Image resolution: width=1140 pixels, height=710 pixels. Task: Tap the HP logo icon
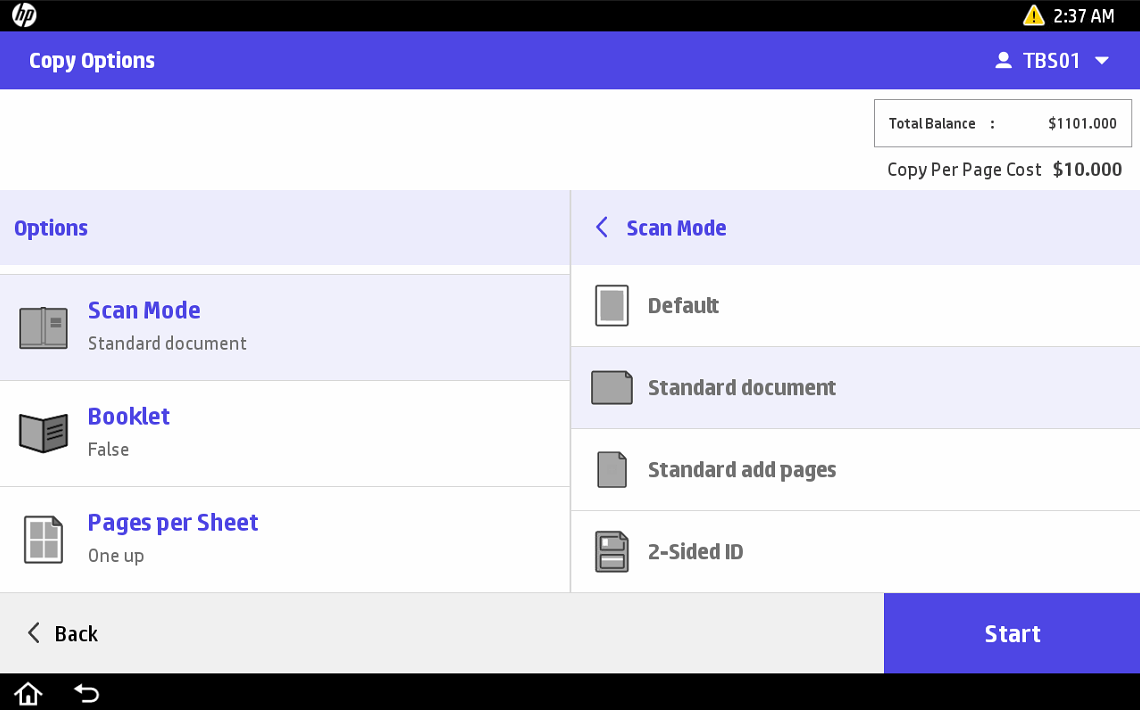(24, 15)
